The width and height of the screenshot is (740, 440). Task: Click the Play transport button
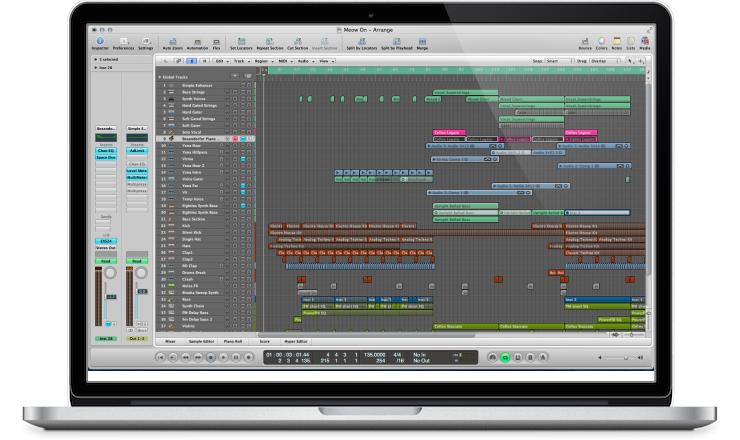point(224,357)
